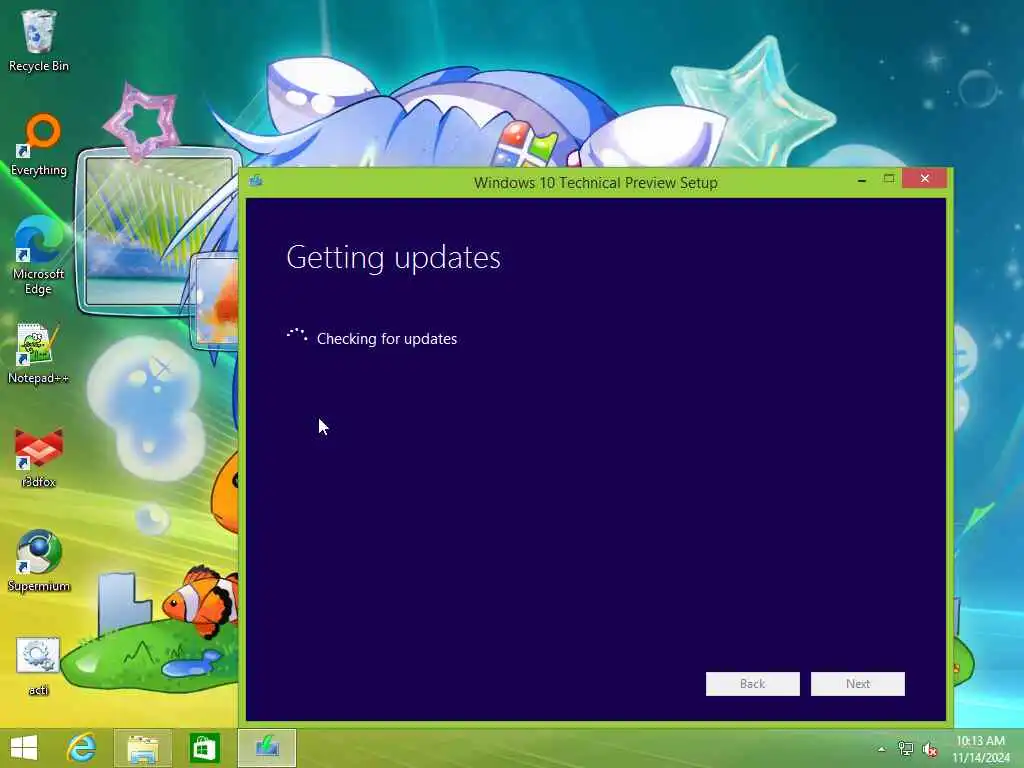This screenshot has width=1024, height=768.
Task: Launch Microsoft Edge from the desktop
Action: pyautogui.click(x=39, y=255)
